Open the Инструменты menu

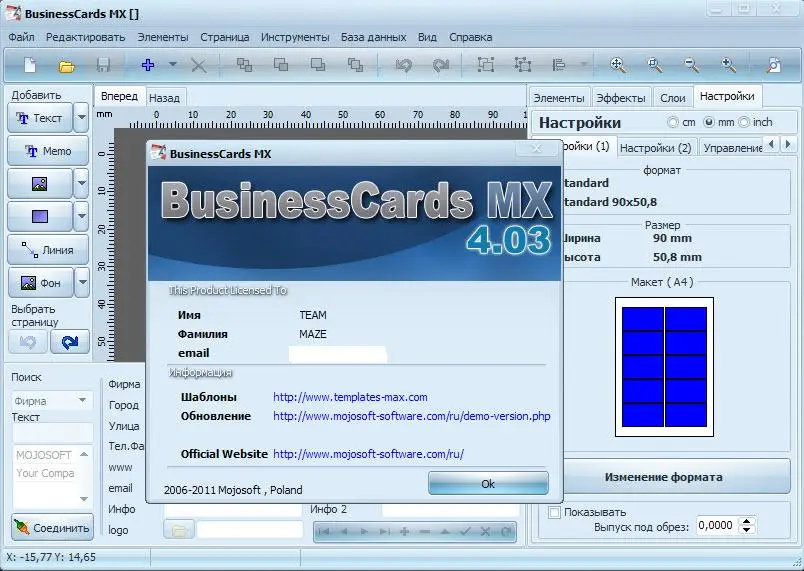295,37
